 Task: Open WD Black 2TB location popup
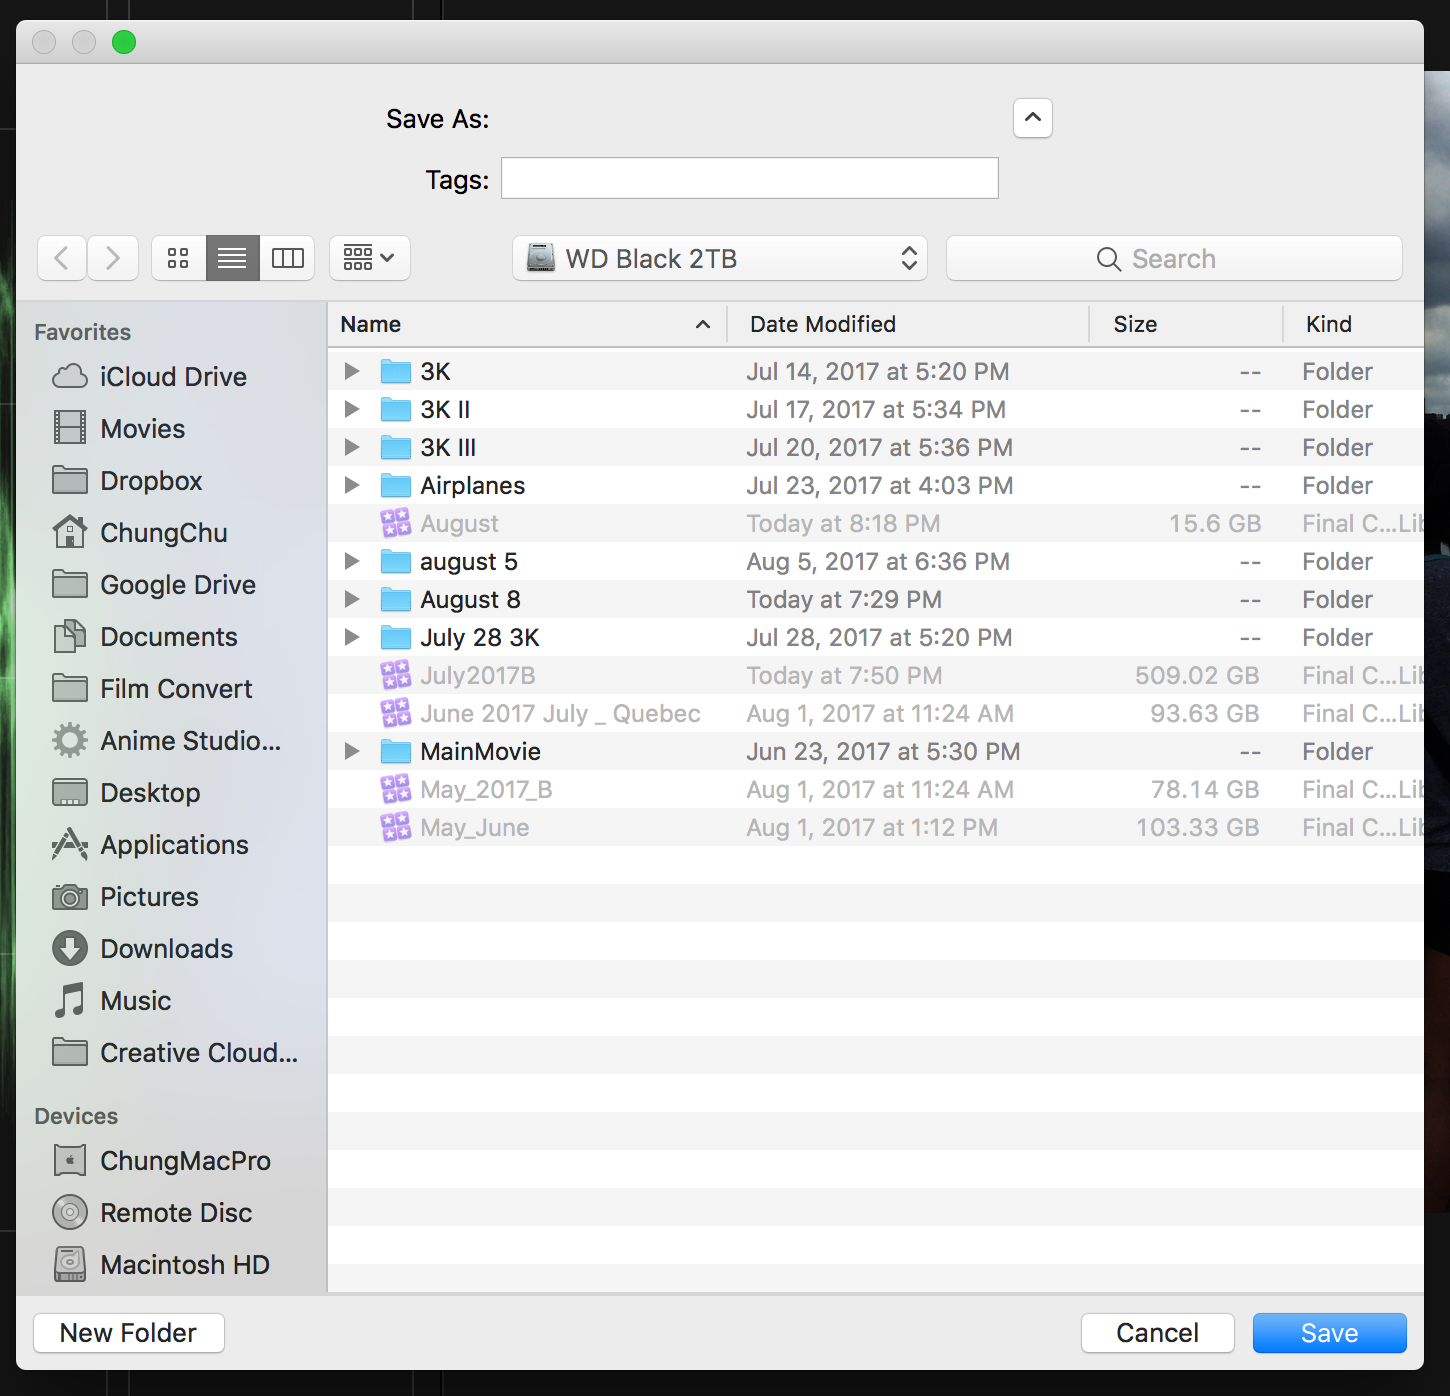[720, 258]
